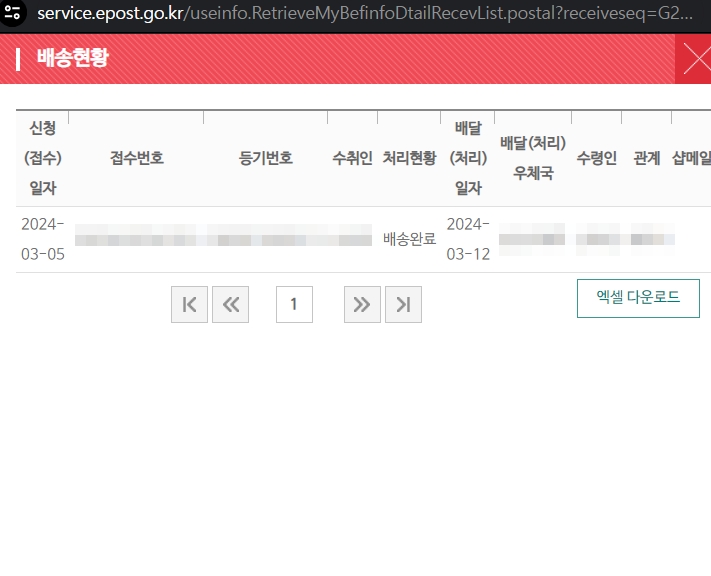This screenshot has width=711, height=576.
Task: Click the 처리현황 column header
Action: 409,158
